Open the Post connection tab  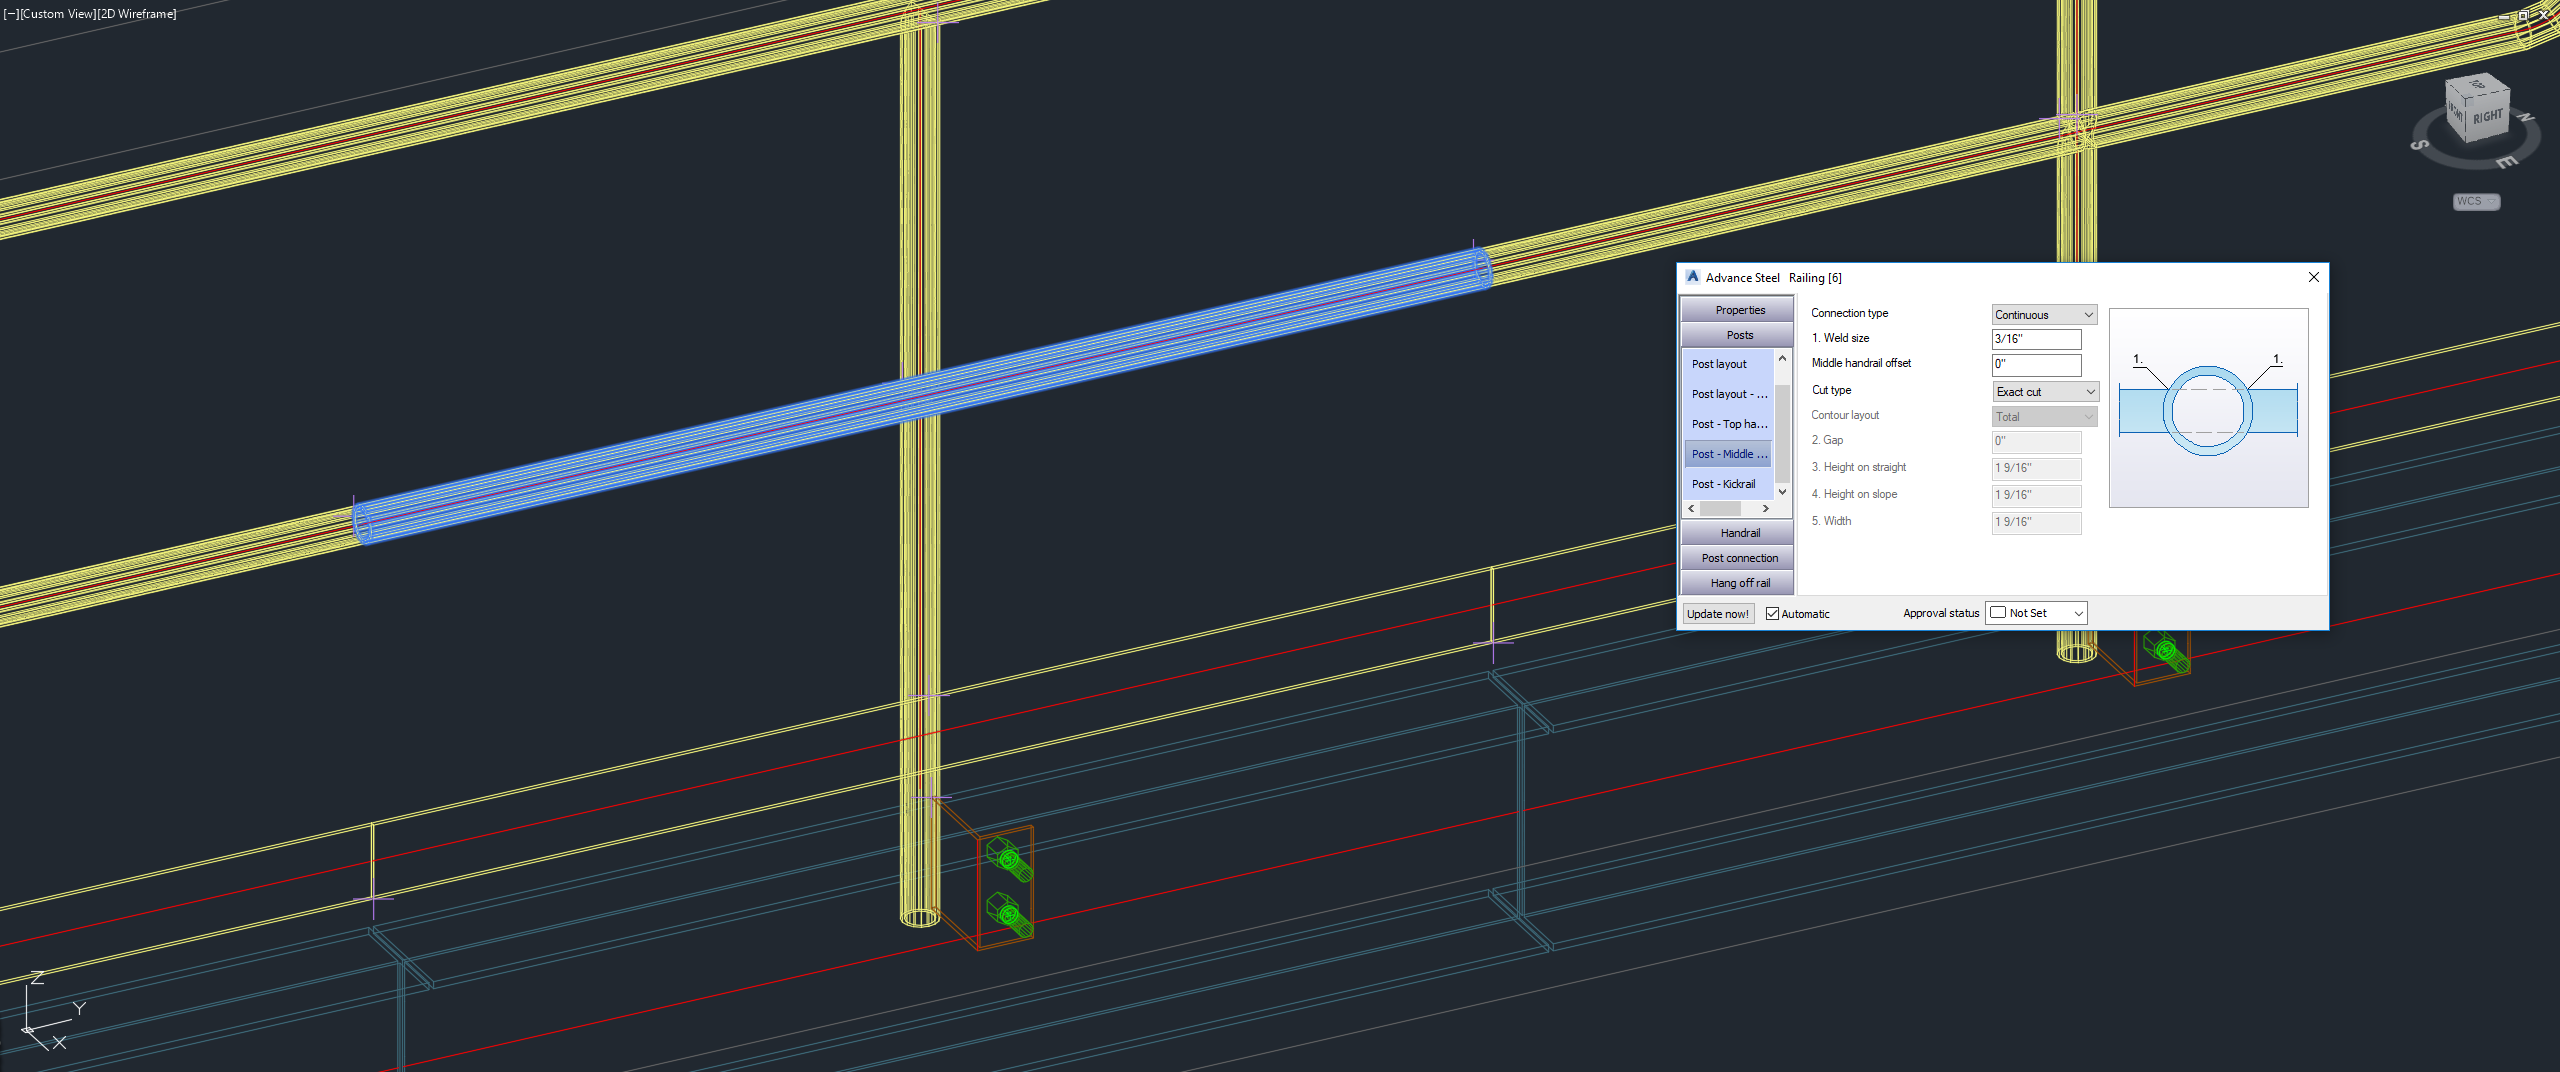coord(1739,558)
